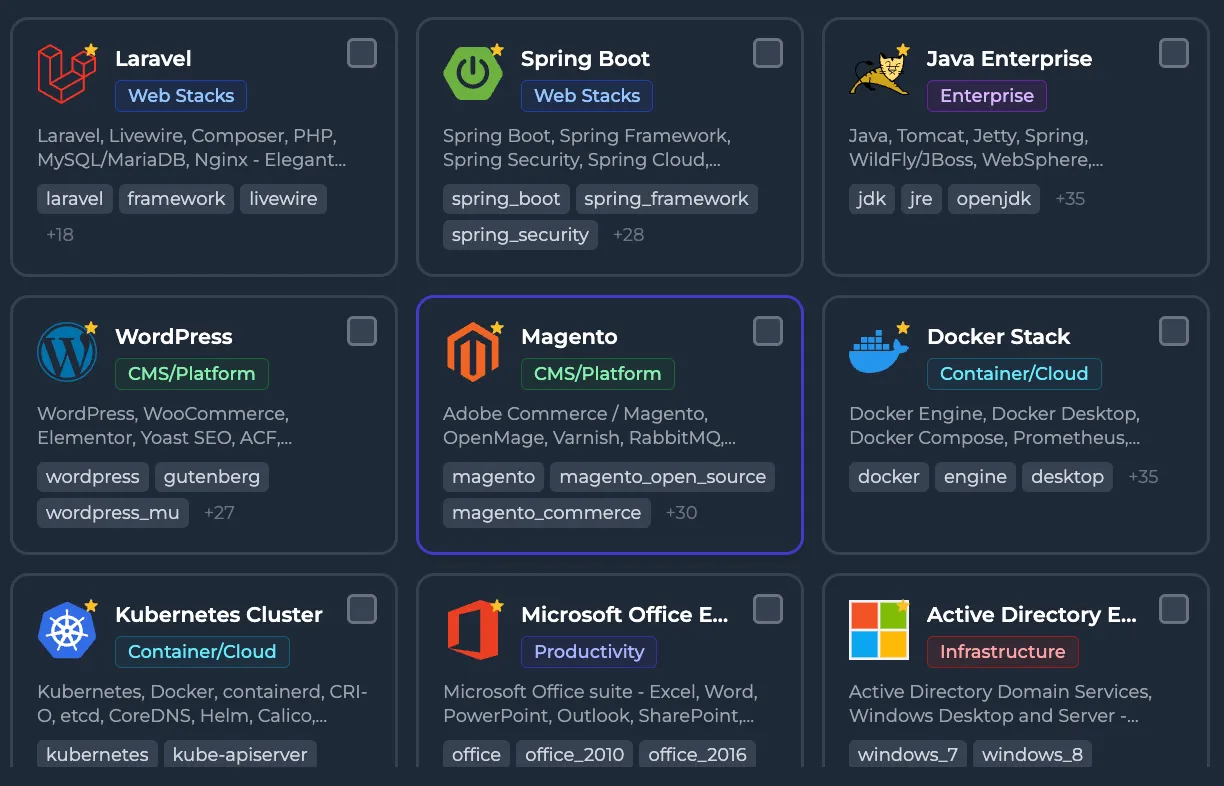Click the Java Enterprise Tomcat logo
The width and height of the screenshot is (1224, 786).
pos(879,74)
